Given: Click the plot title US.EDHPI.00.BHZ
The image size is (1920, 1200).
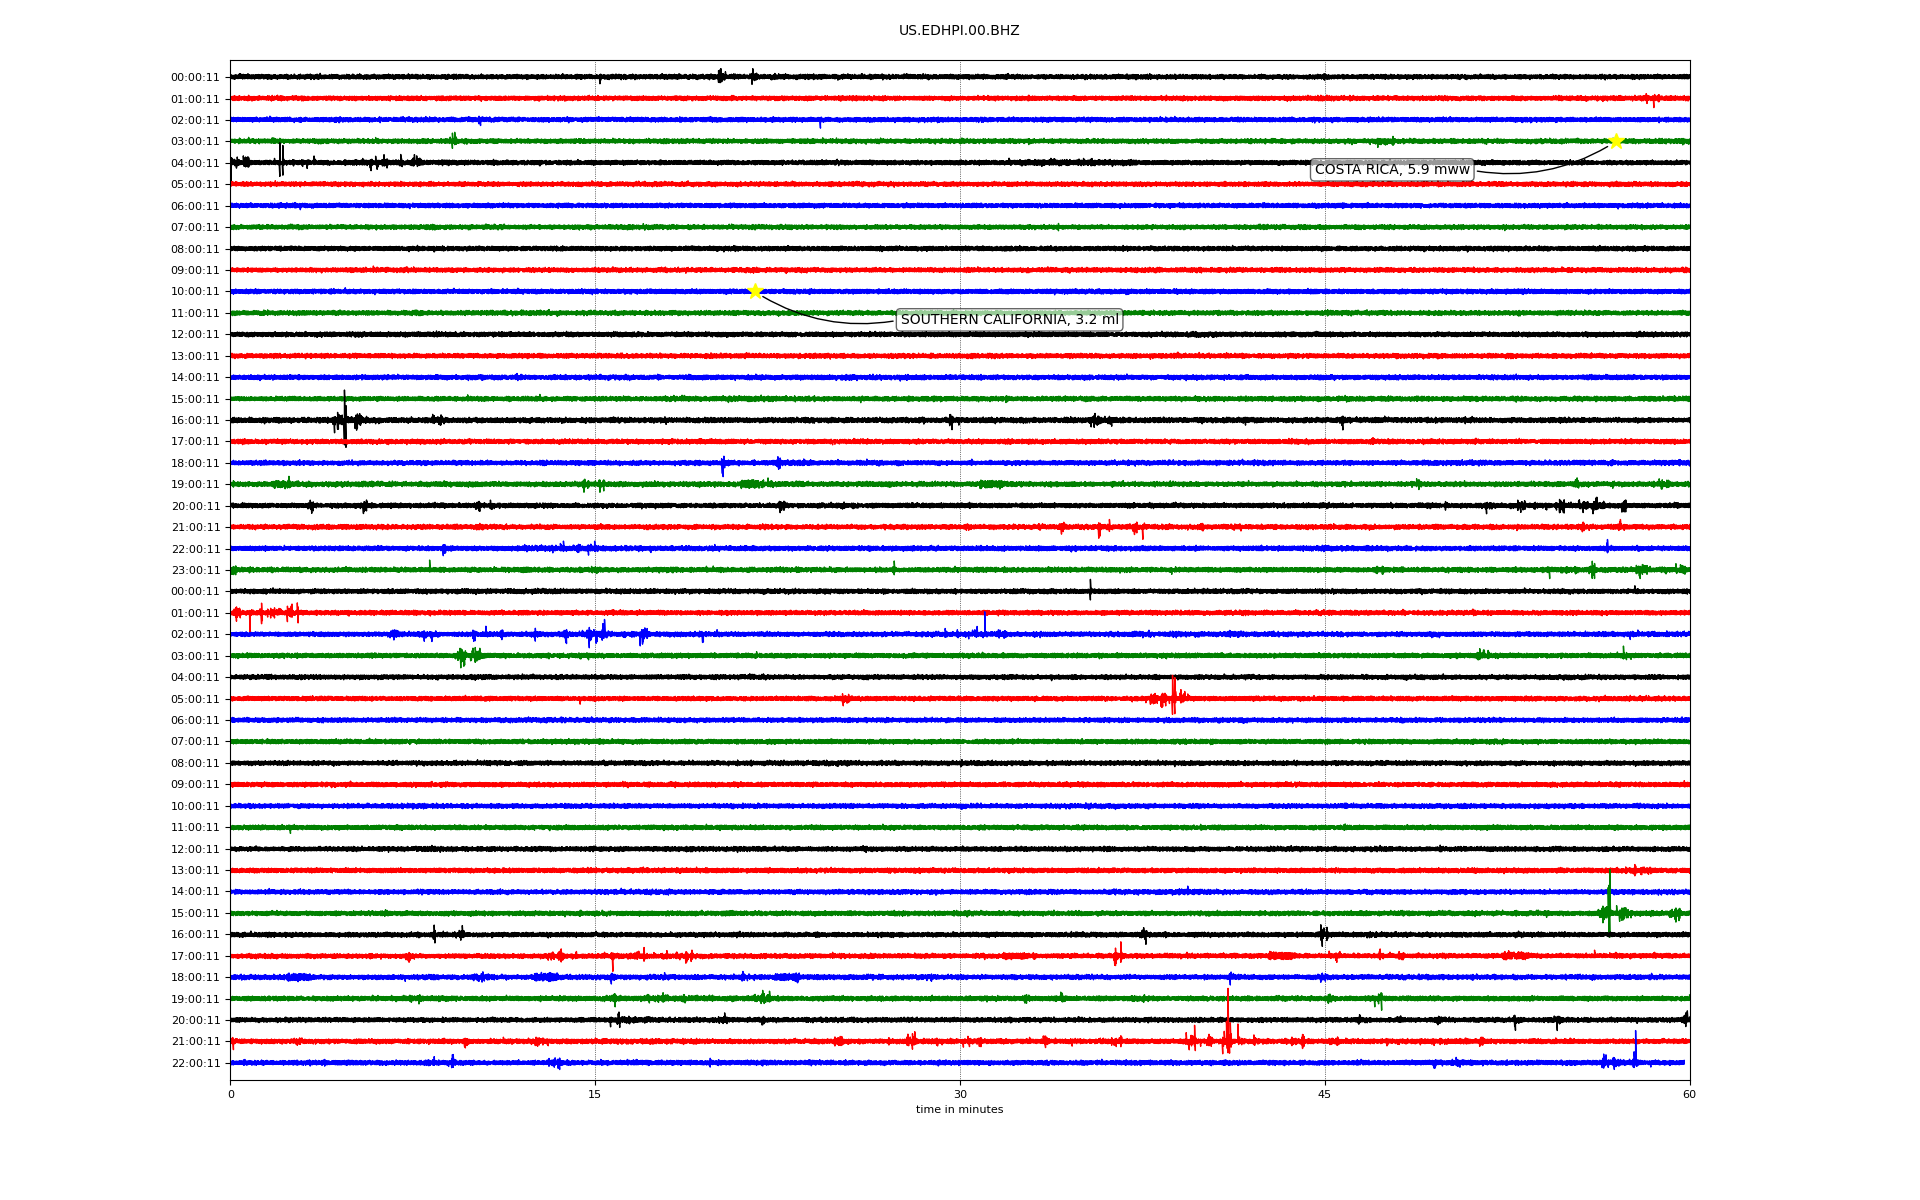Looking at the screenshot, I should tap(958, 31).
